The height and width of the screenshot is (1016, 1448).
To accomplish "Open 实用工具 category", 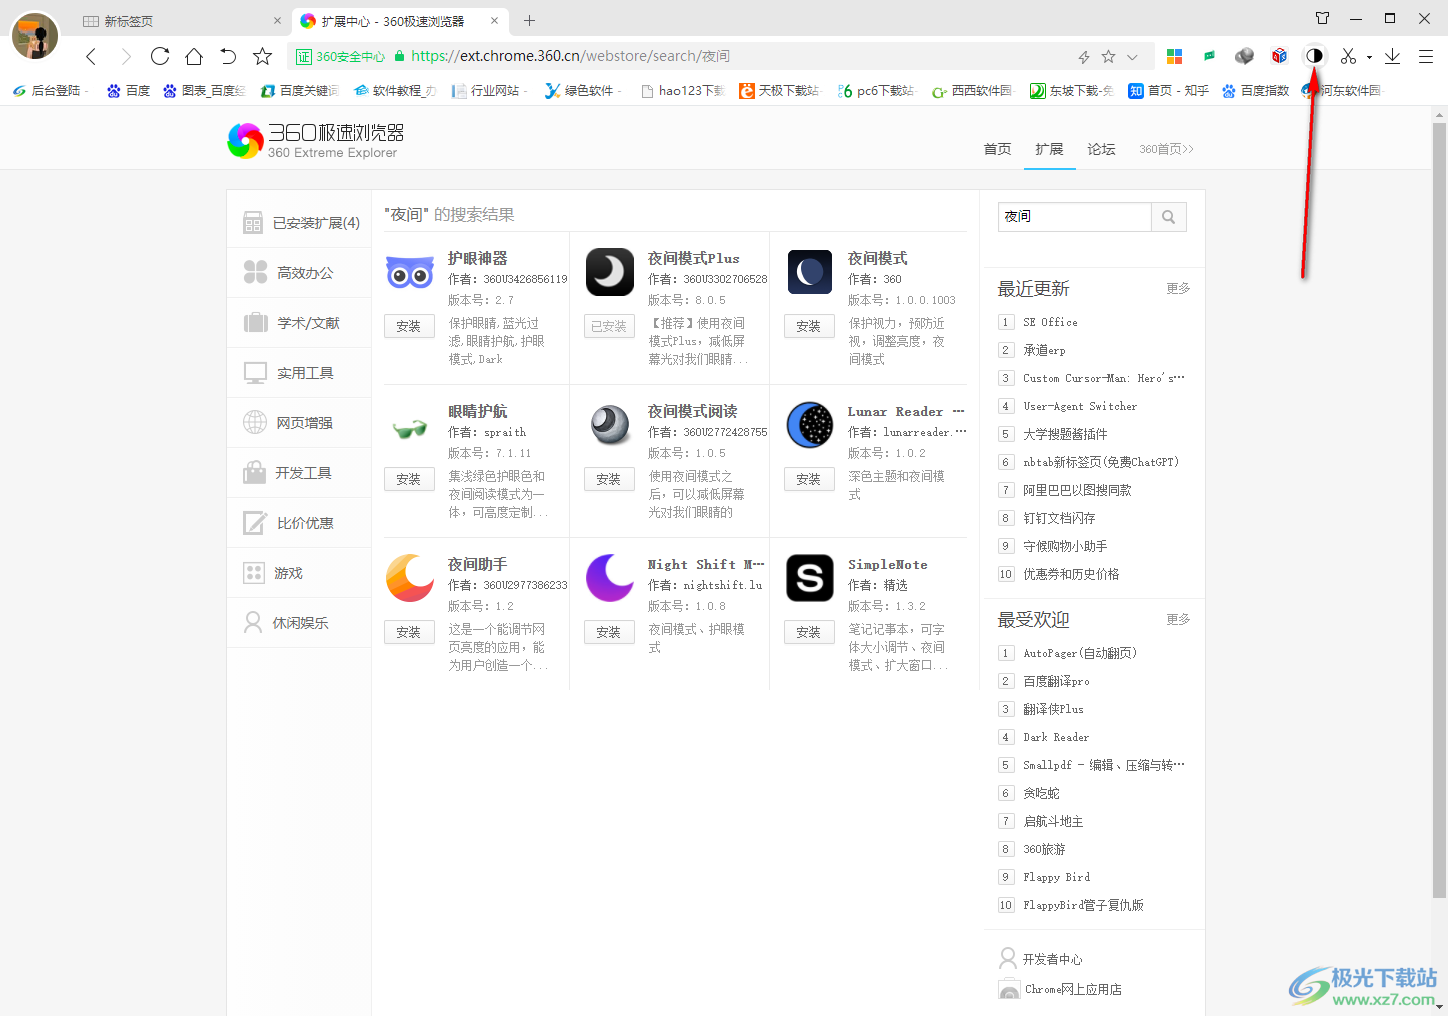I will [299, 373].
